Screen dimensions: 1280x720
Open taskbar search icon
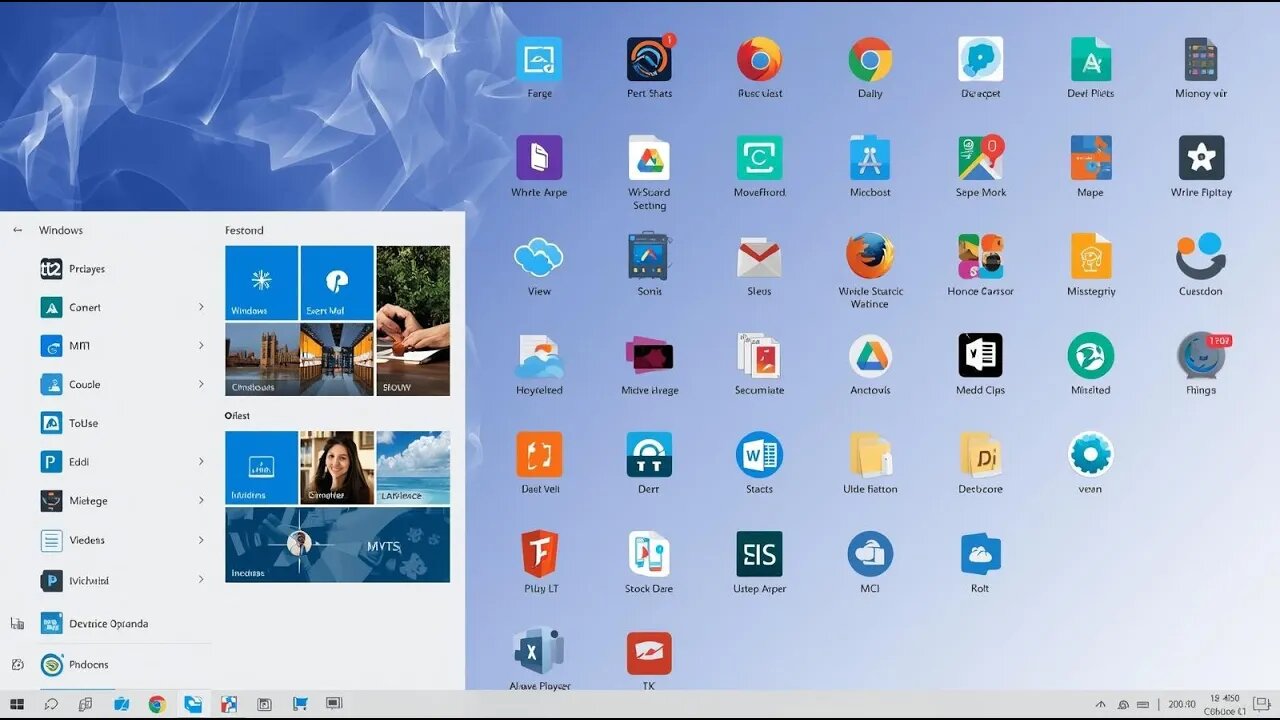coord(51,705)
